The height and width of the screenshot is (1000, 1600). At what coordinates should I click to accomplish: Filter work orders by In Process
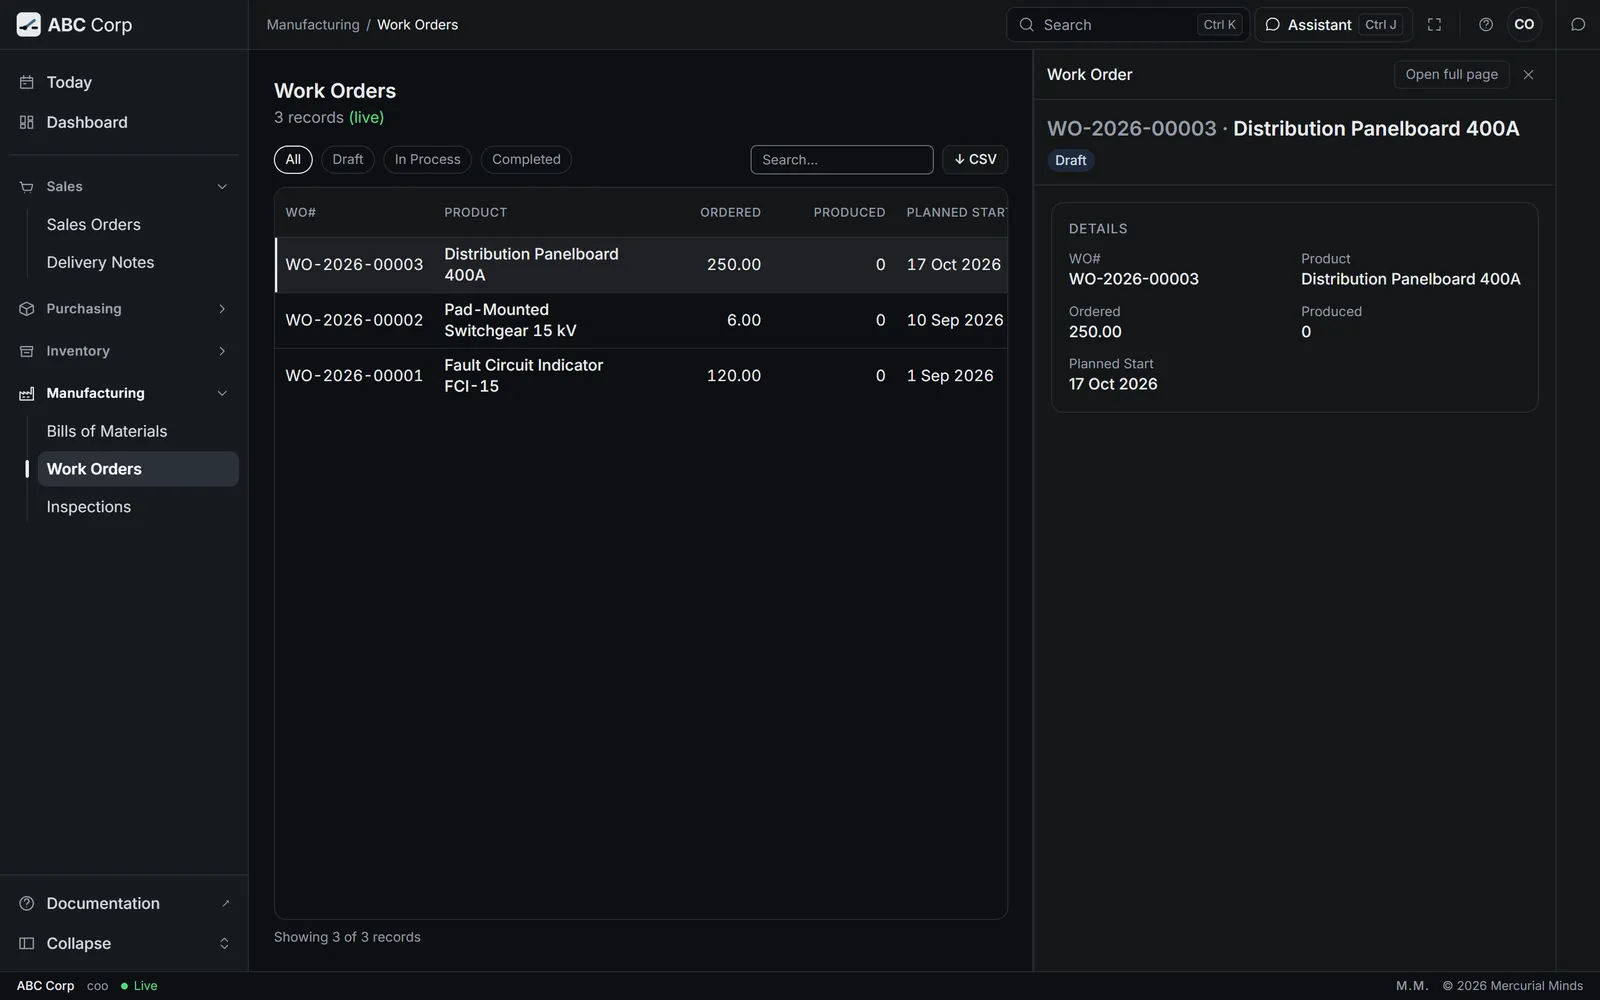[427, 160]
